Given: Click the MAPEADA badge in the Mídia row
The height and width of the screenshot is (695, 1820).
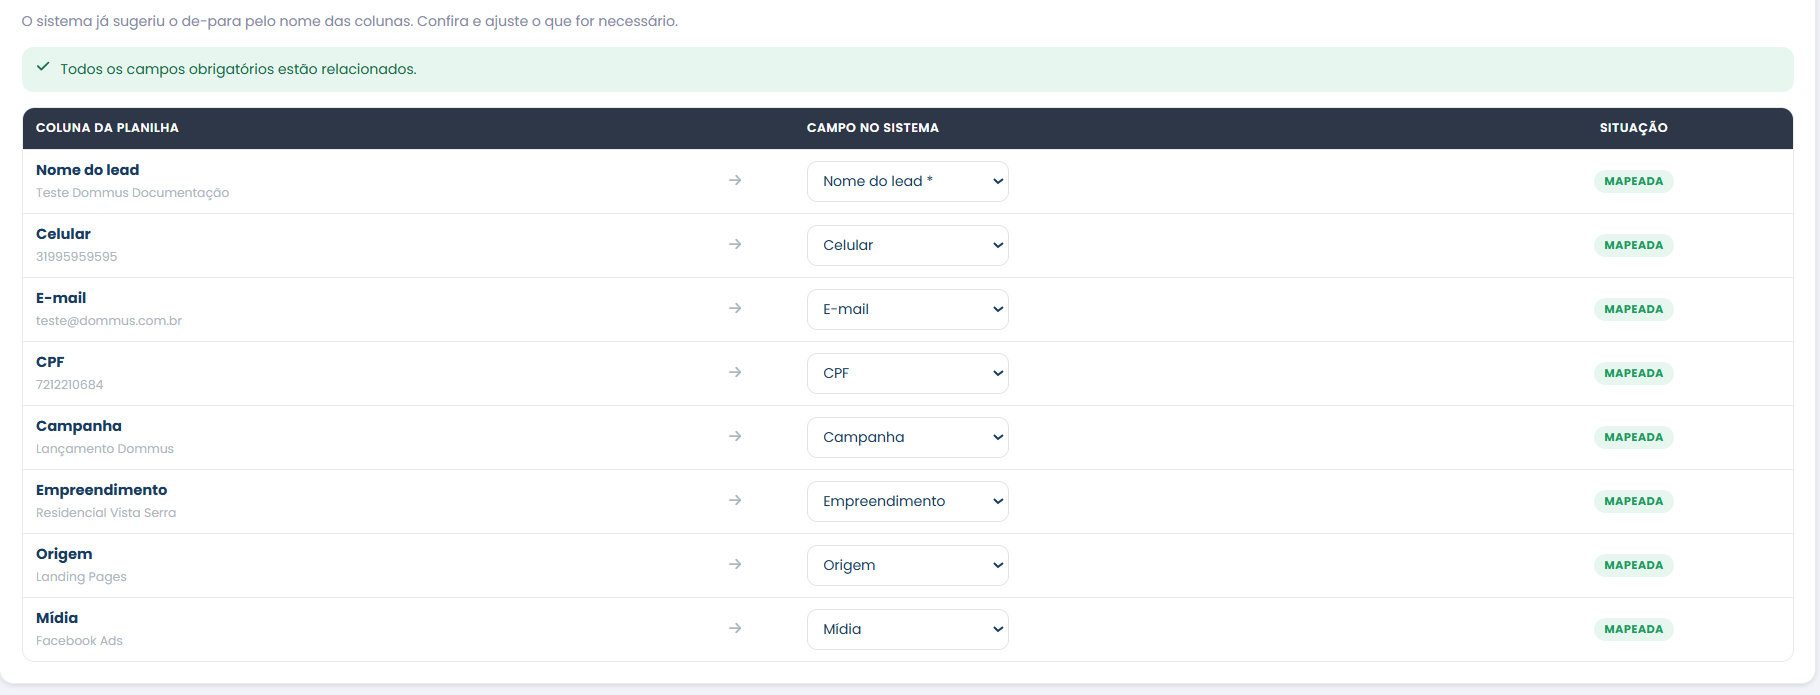Looking at the screenshot, I should 1633,629.
